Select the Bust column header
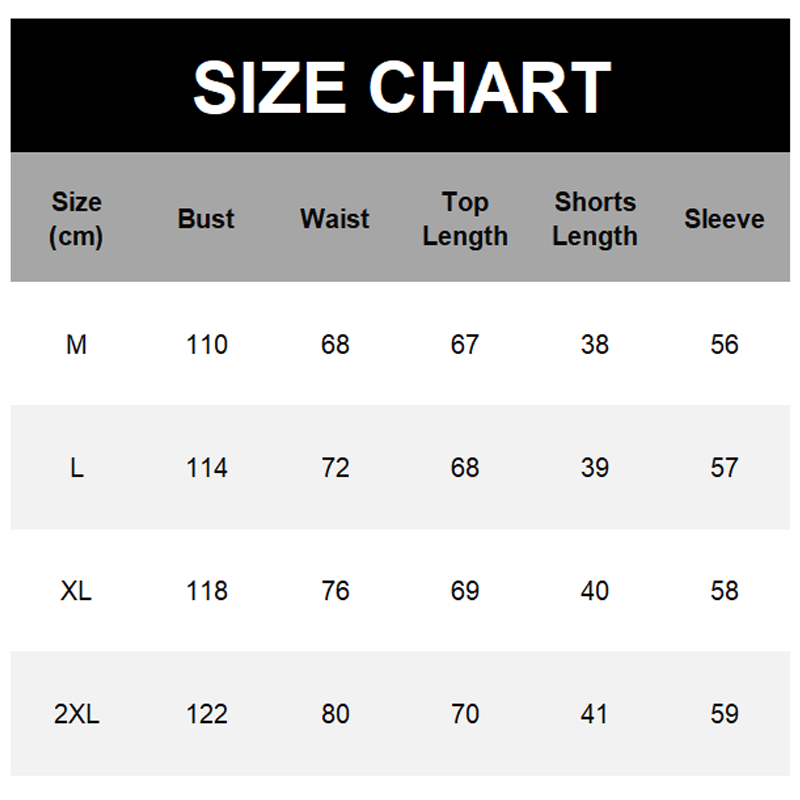 [x=206, y=219]
